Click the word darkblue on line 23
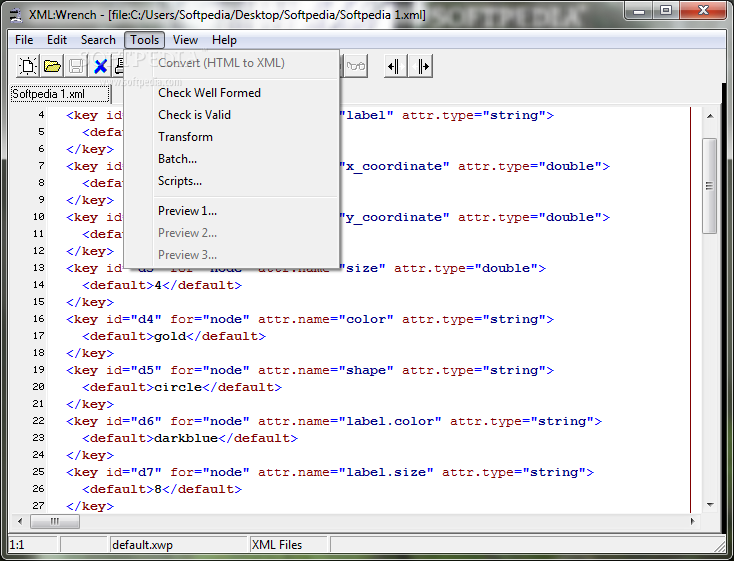The height and width of the screenshot is (561, 734). coord(186,438)
